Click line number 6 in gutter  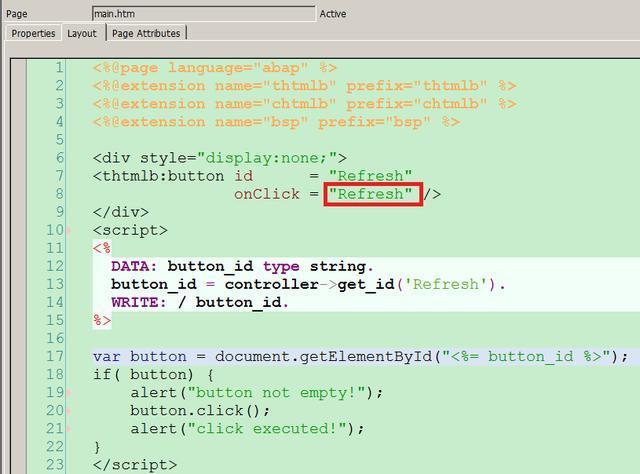[x=60, y=158]
